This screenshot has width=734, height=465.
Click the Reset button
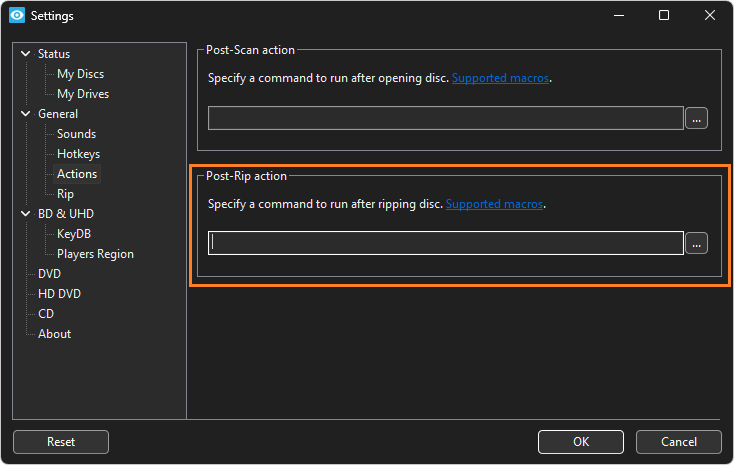point(61,442)
